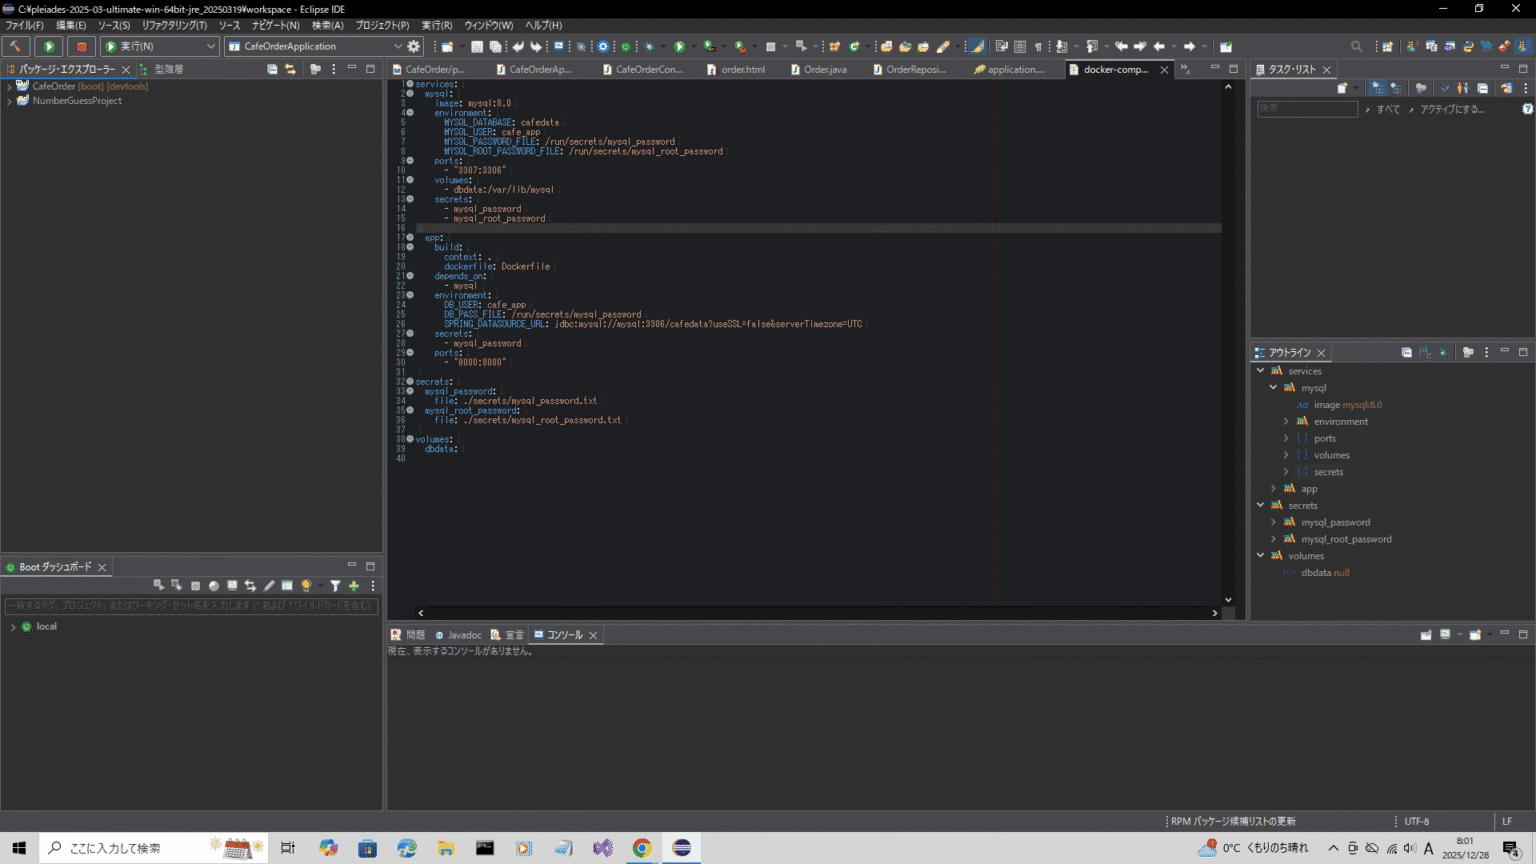Collapse the mysql node in the Outline view
The width and height of the screenshot is (1536, 864).
point(1273,387)
